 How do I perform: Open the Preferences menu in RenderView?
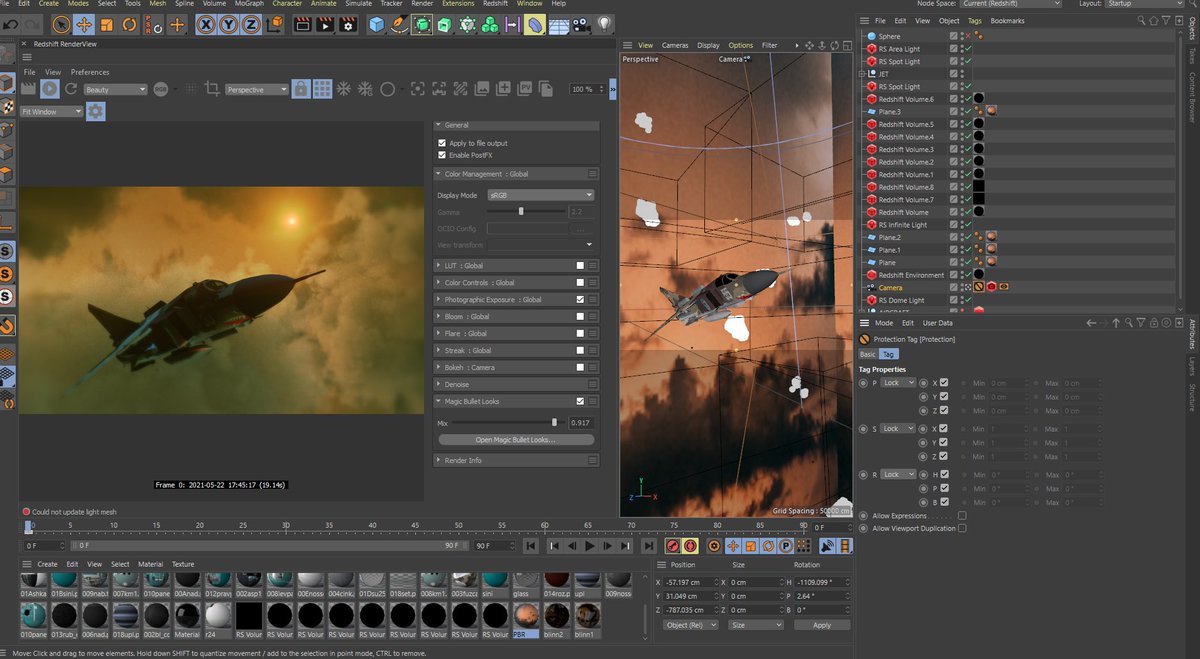[x=90, y=72]
